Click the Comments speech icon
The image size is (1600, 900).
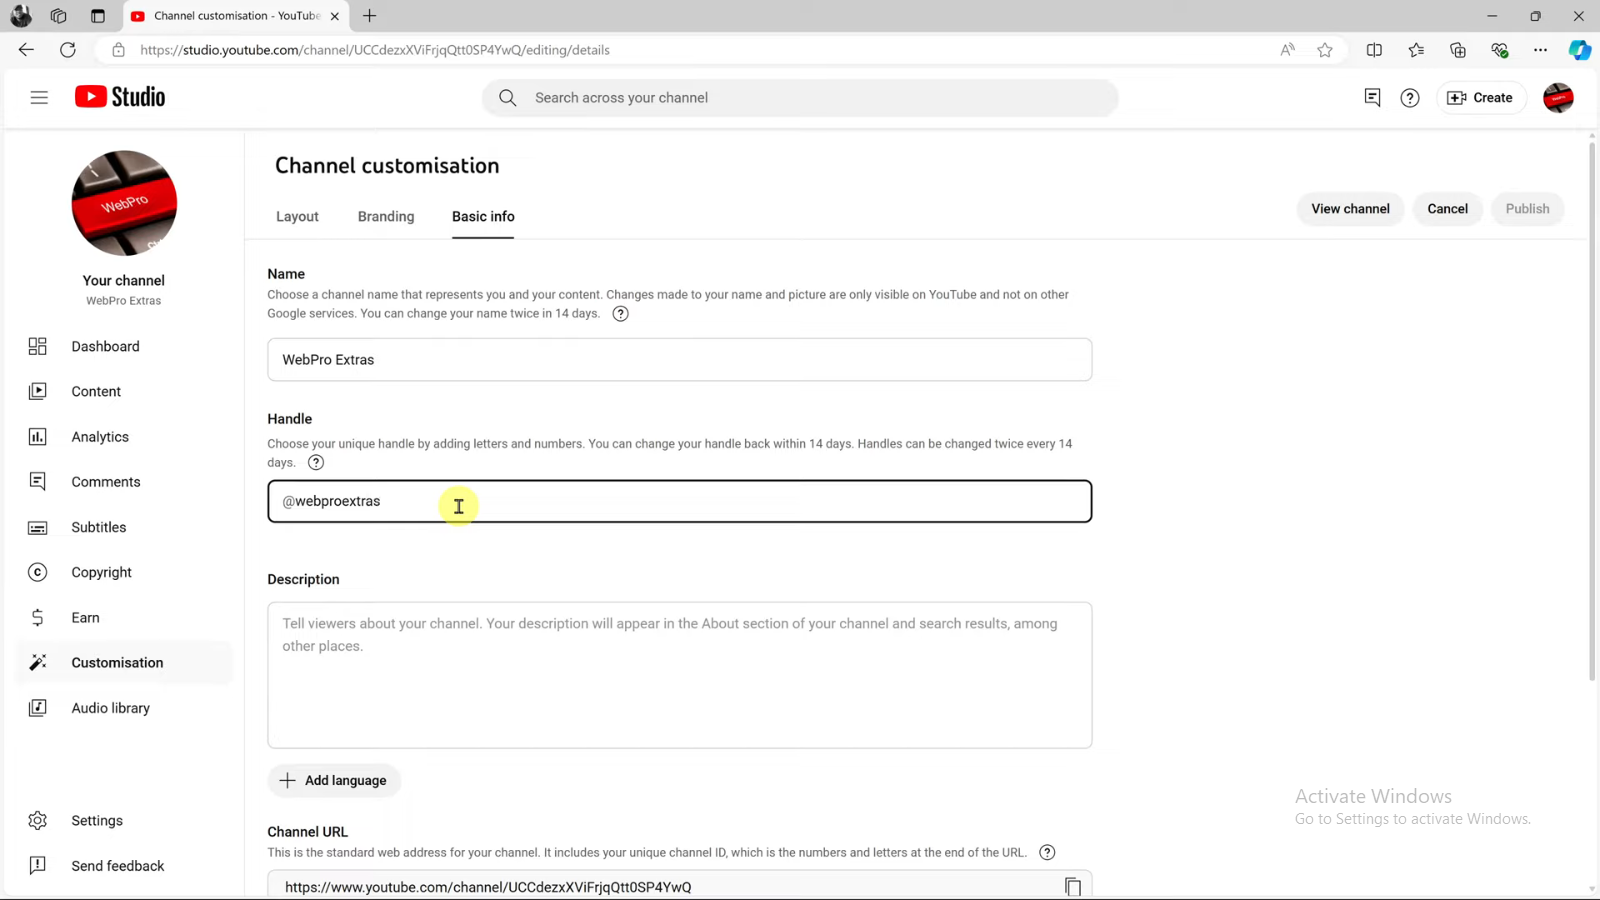tap(38, 482)
